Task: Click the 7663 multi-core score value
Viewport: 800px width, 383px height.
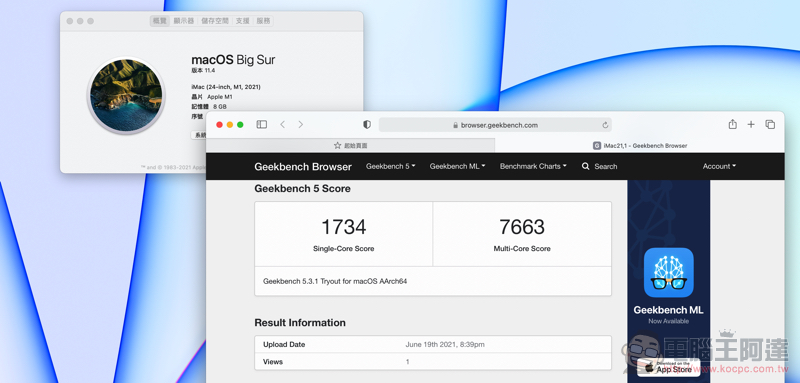Action: [522, 227]
